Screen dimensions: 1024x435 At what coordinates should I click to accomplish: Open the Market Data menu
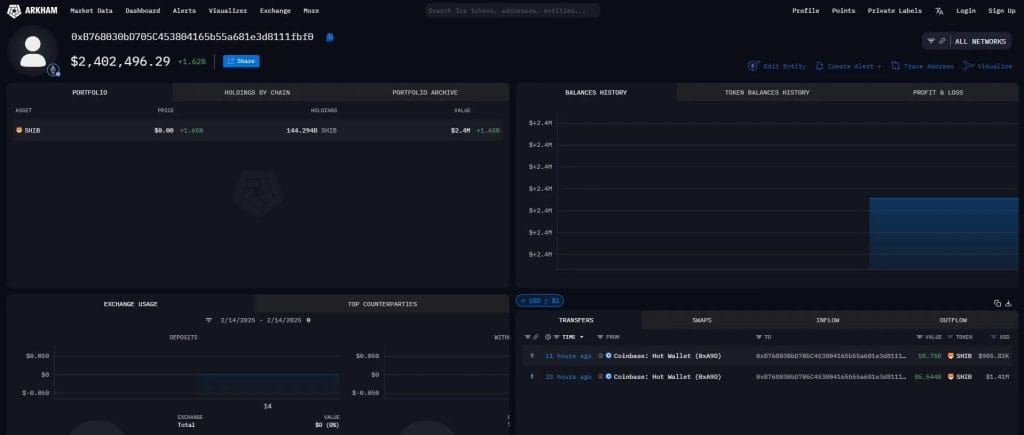point(91,11)
